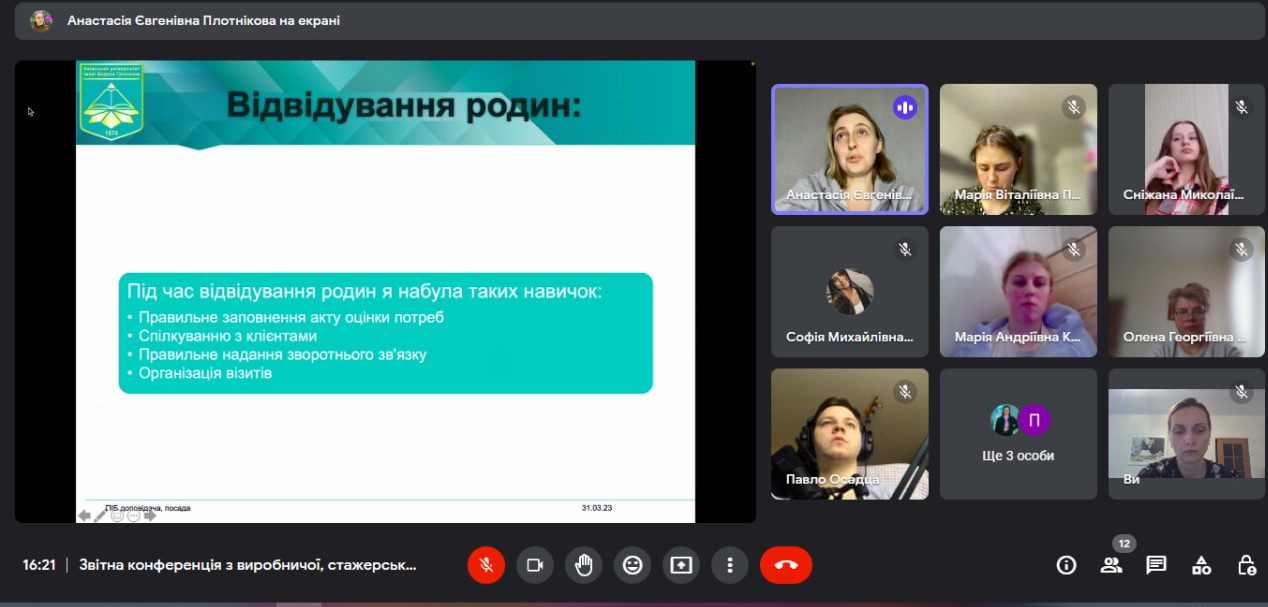This screenshot has width=1268, height=607.
Task: Open host controls lock icon
Action: [x=1246, y=565]
